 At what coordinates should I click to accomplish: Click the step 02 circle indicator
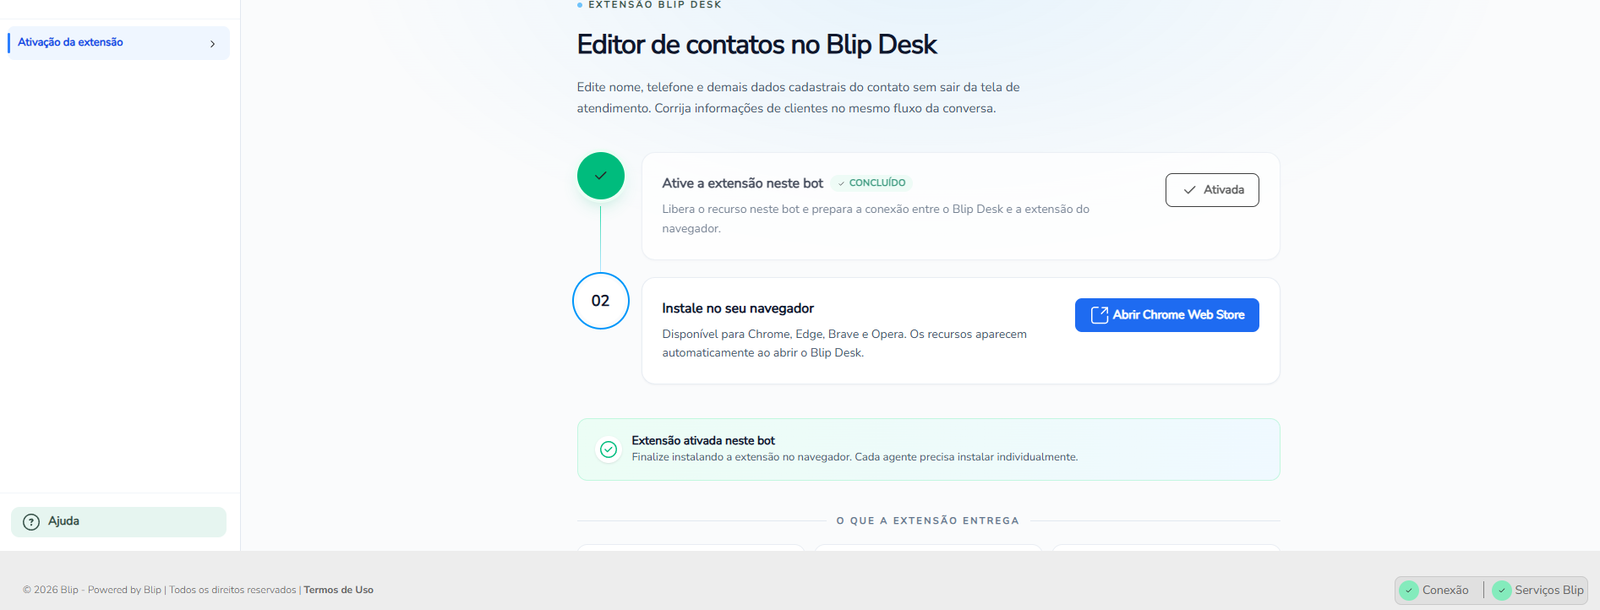[601, 301]
